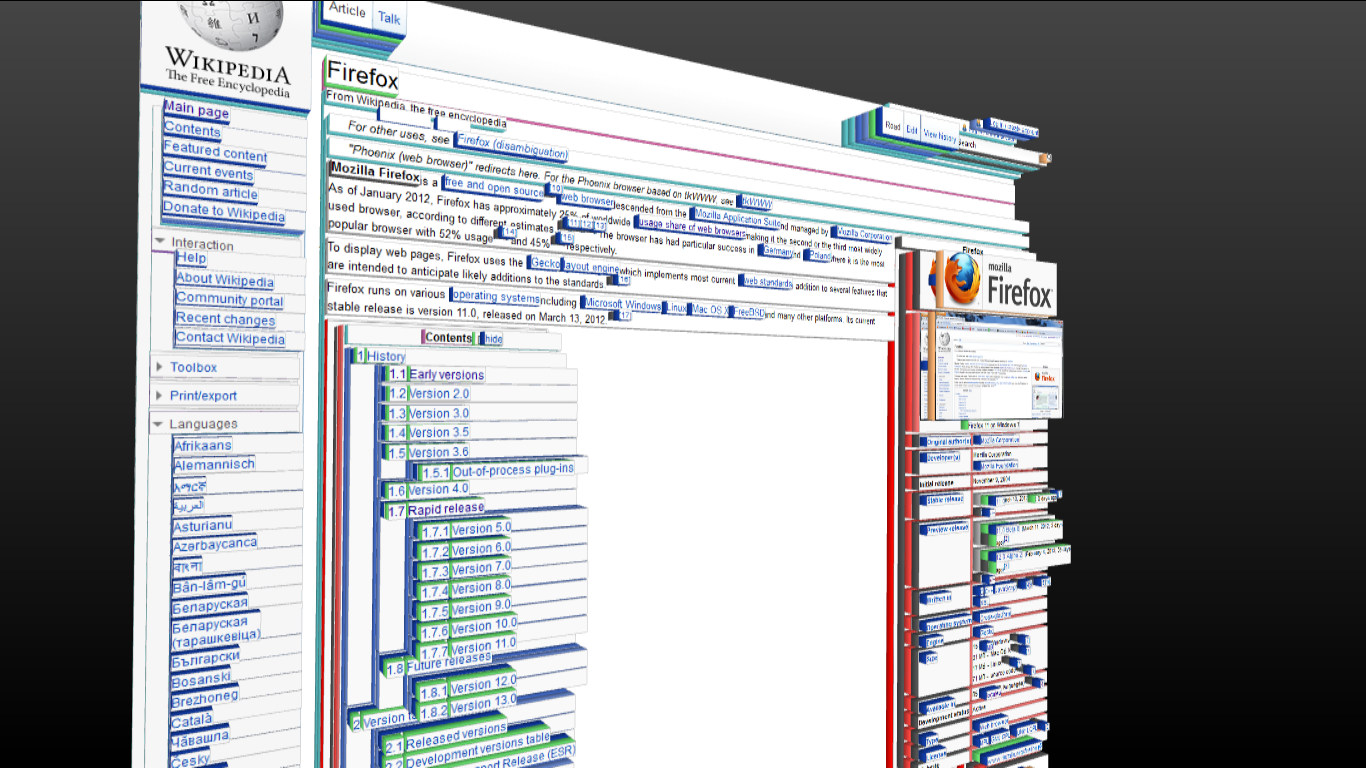Open the Mozilla Corporation link in the intro
The height and width of the screenshot is (768, 1366).
[865, 235]
